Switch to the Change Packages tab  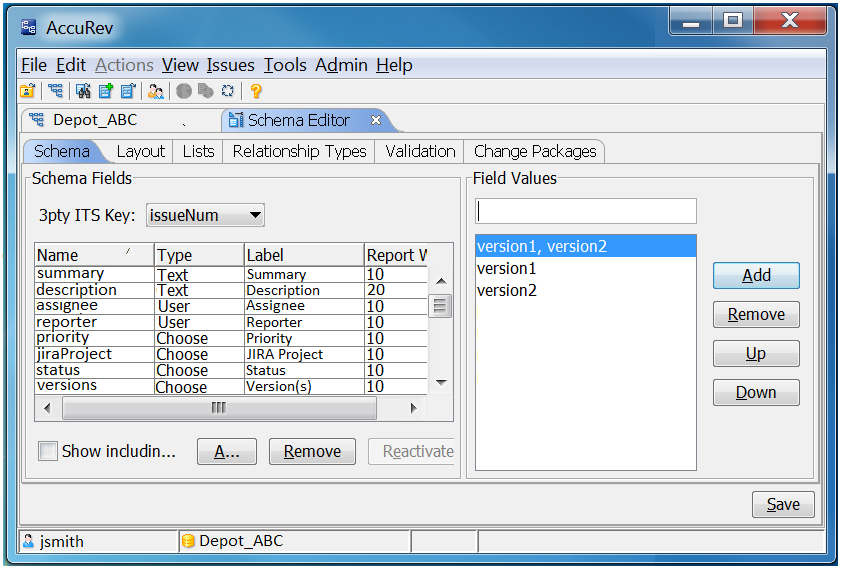tap(535, 151)
